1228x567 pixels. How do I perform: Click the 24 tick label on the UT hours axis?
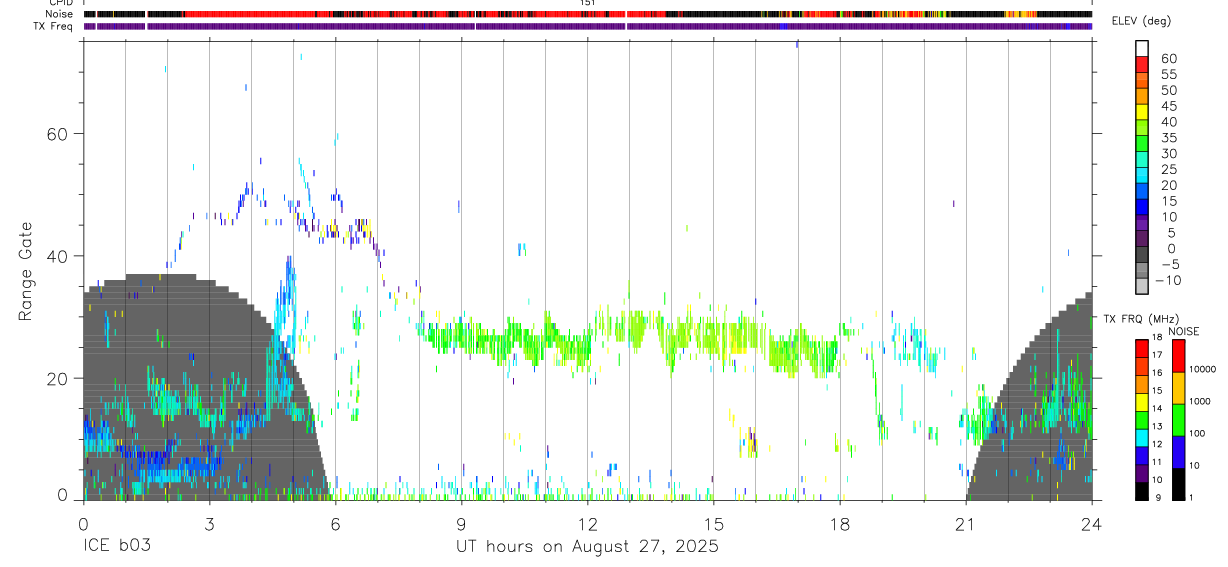pyautogui.click(x=1092, y=524)
